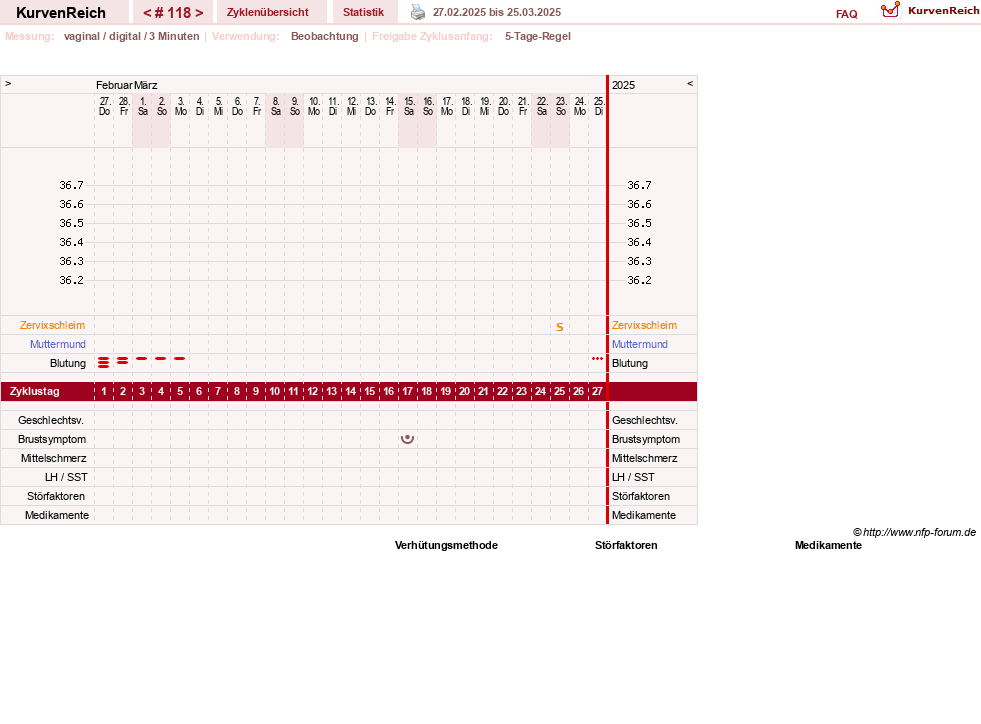This screenshot has width=981, height=724.
Task: Click the left Muttermund row label
Action: coord(58,344)
